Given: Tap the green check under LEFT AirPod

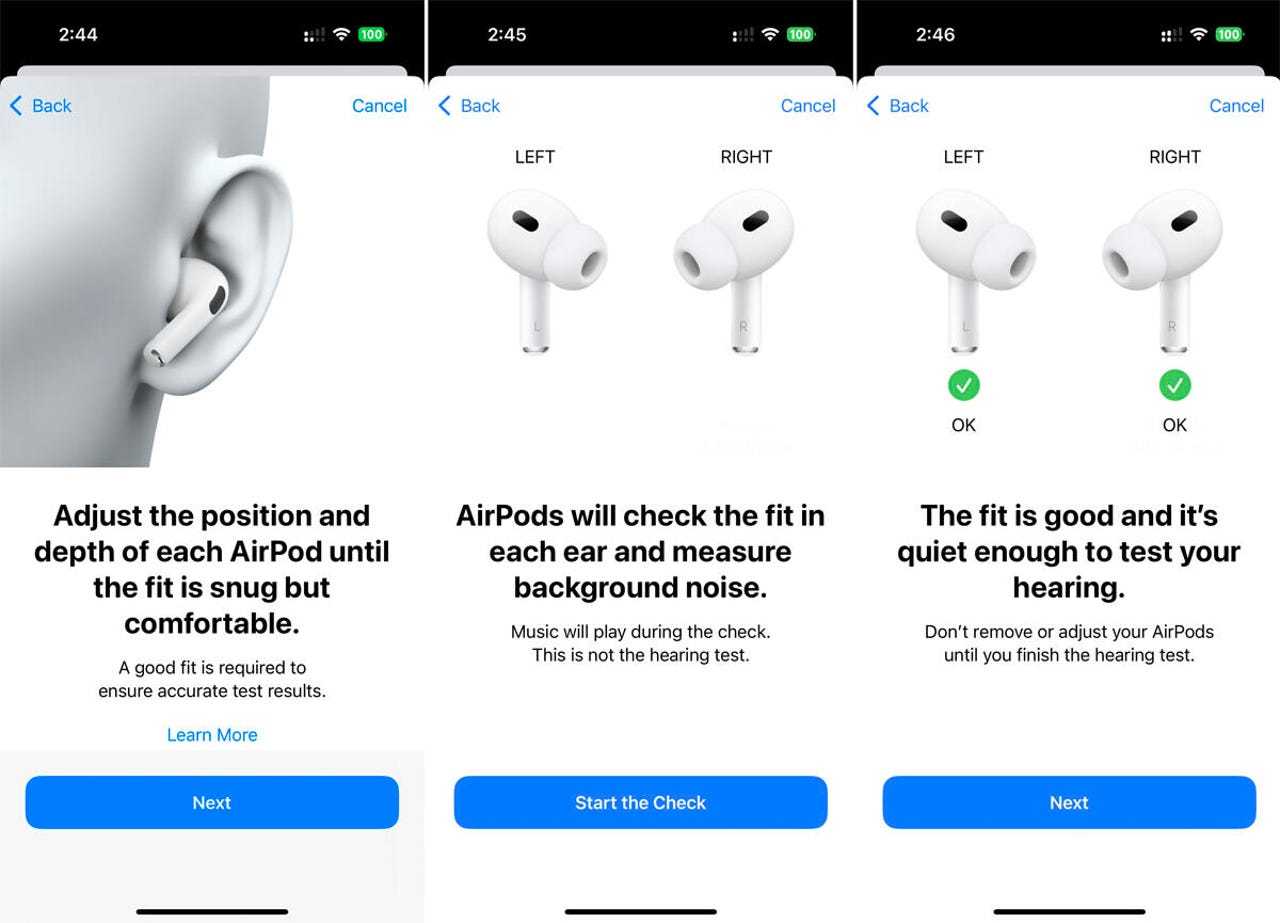Looking at the screenshot, I should [963, 385].
